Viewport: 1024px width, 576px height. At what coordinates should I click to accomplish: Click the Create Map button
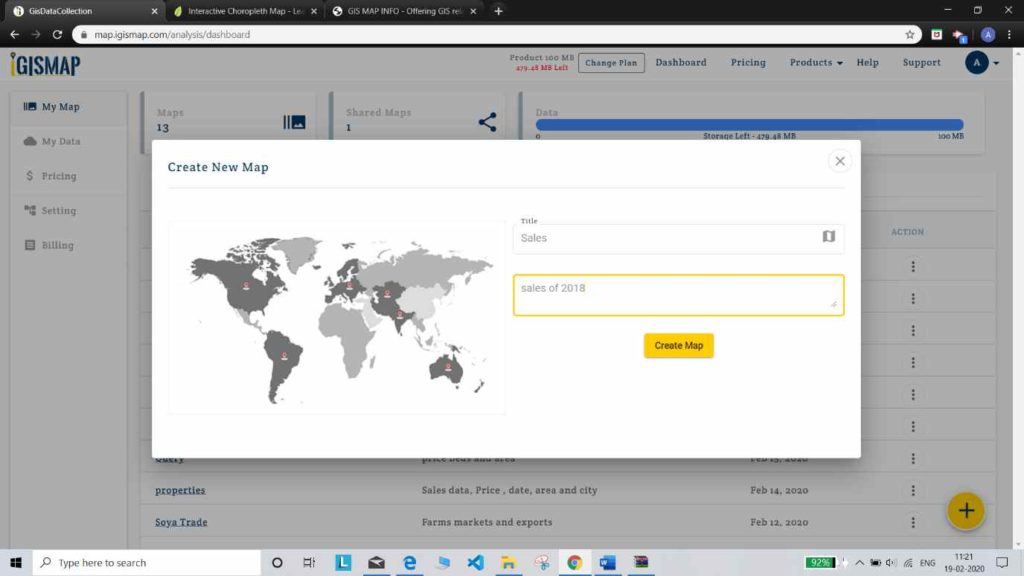click(x=679, y=345)
